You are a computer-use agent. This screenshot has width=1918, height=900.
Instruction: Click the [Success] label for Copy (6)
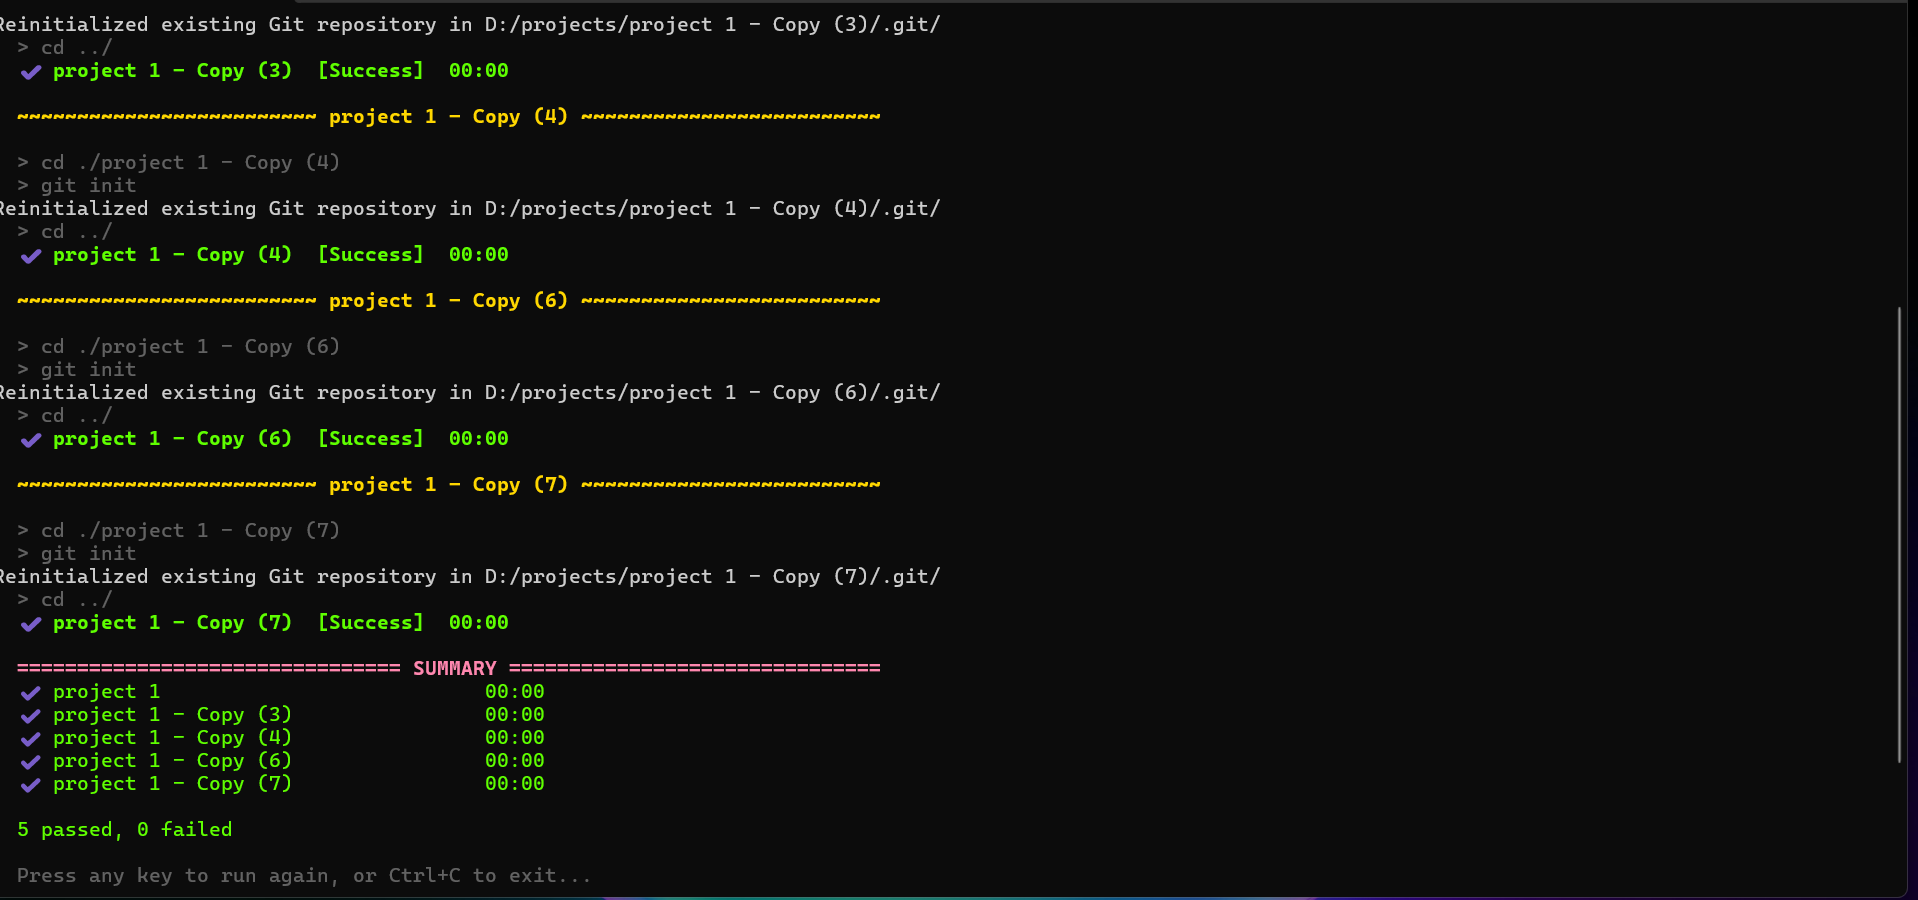(x=371, y=438)
